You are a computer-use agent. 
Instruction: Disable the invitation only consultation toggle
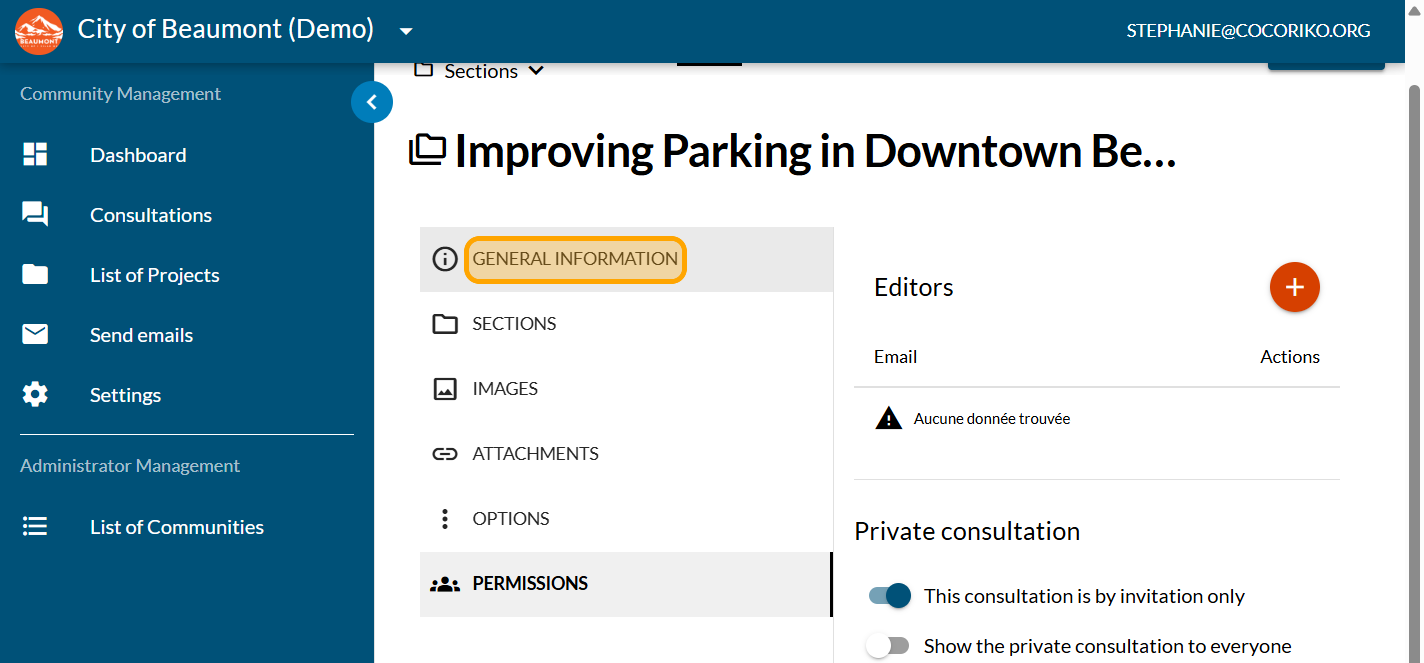point(890,596)
